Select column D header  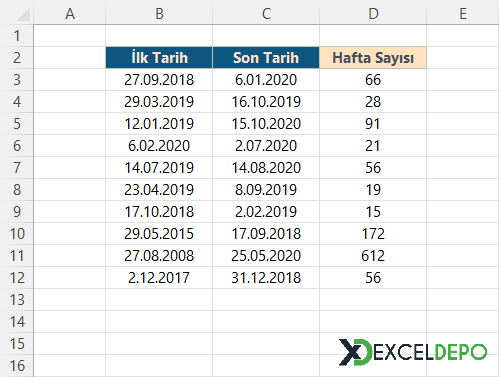[373, 13]
